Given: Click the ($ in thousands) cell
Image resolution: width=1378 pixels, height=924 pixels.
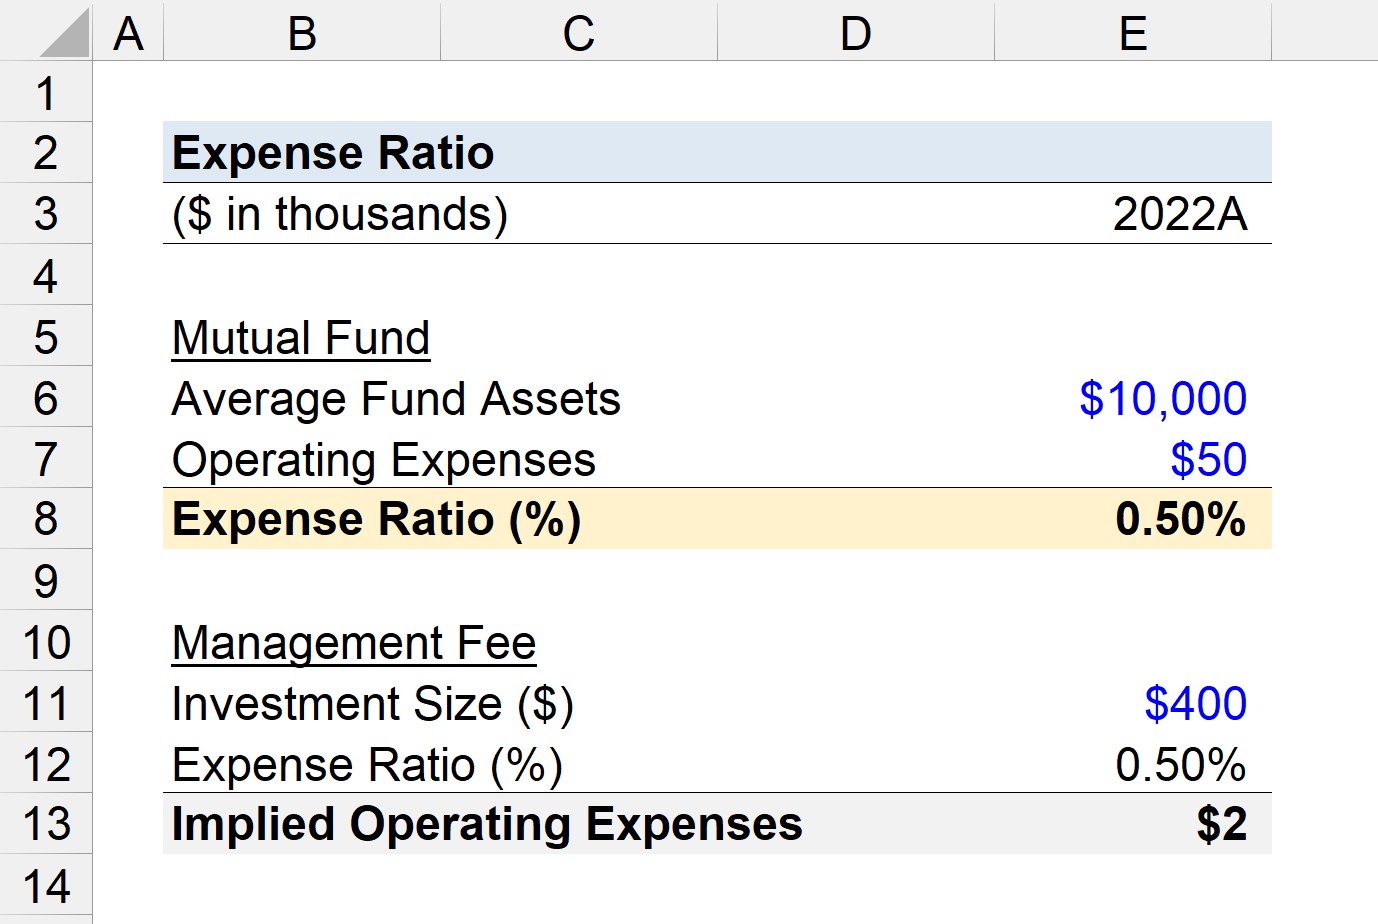Looking at the screenshot, I should pos(300,213).
